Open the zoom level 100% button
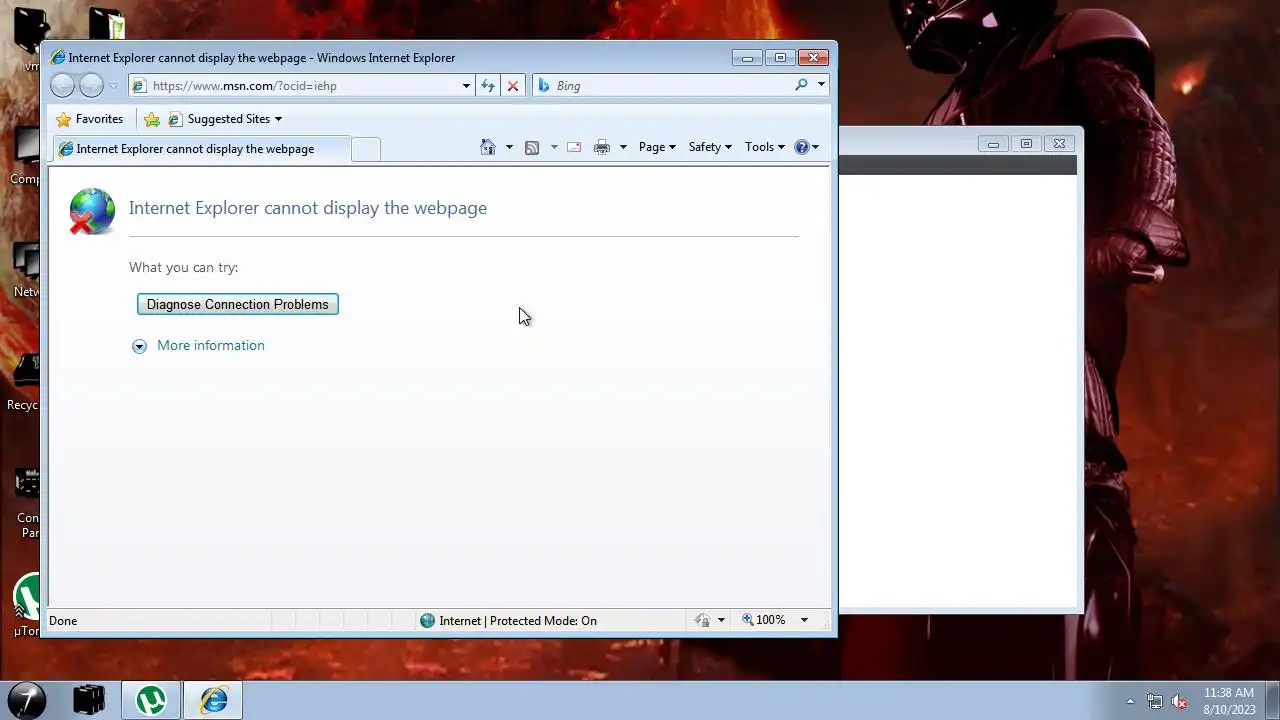Viewport: 1280px width, 720px height. (764, 620)
